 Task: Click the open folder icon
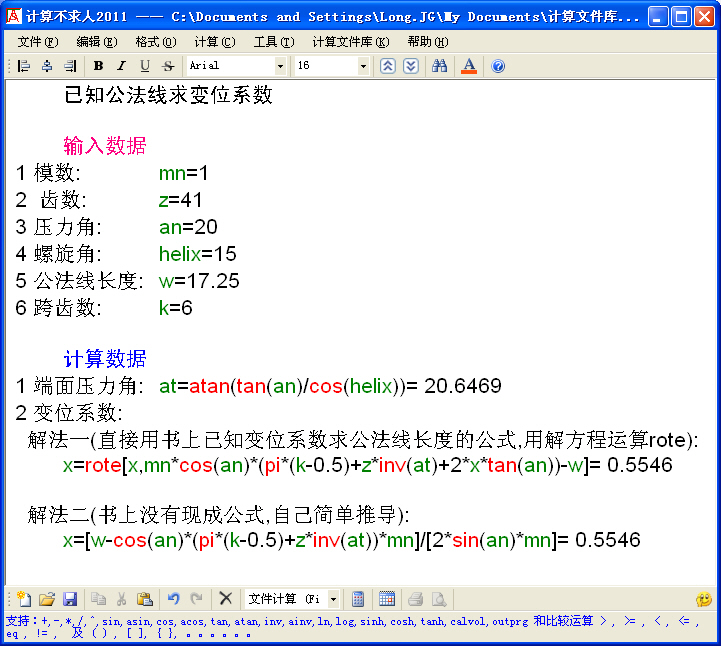tap(46, 599)
